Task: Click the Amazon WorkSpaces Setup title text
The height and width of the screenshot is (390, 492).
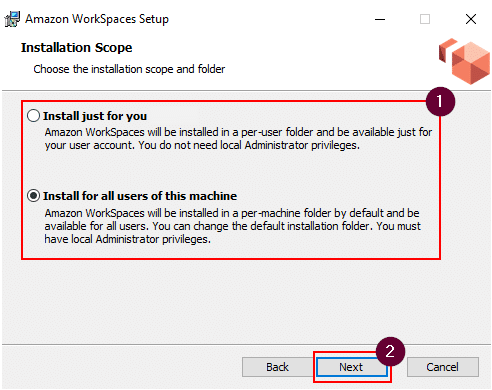Action: click(97, 19)
